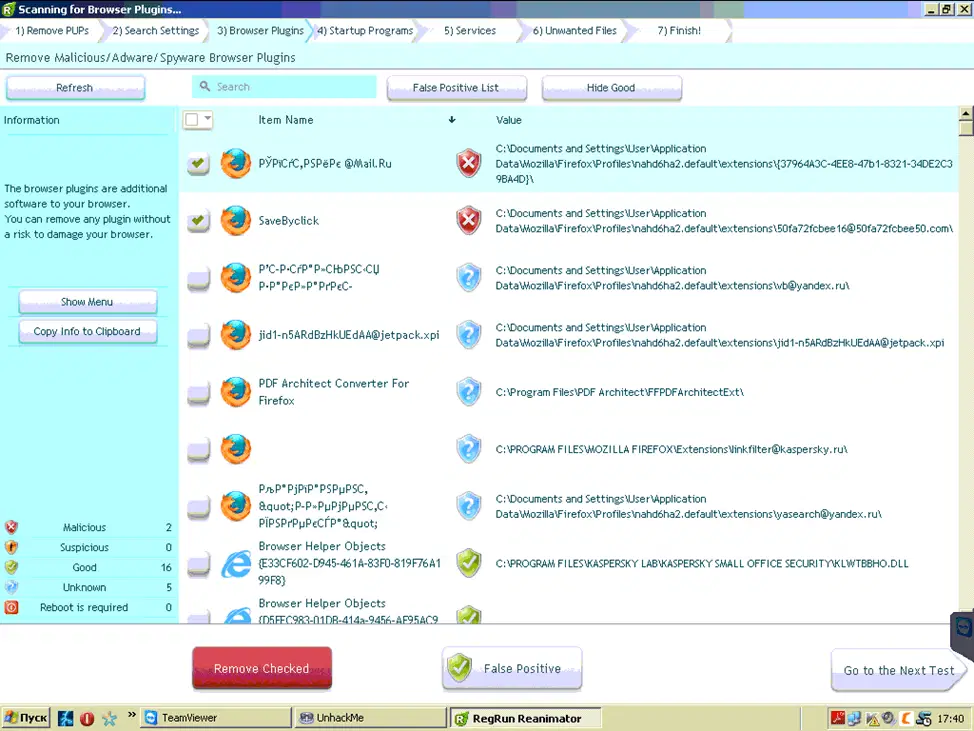The height and width of the screenshot is (731, 974).
Task: Click the Malicious legend icon in the sidebar
Action: click(11, 527)
